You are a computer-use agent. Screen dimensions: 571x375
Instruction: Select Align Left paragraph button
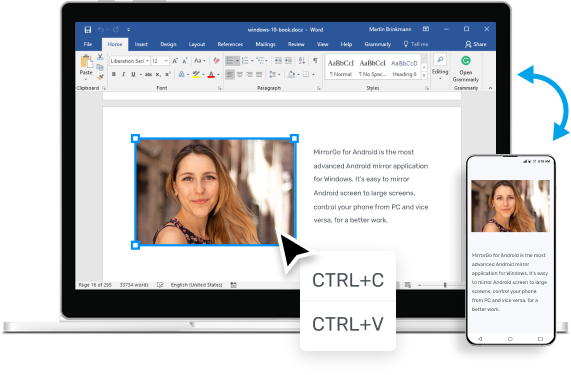click(230, 74)
